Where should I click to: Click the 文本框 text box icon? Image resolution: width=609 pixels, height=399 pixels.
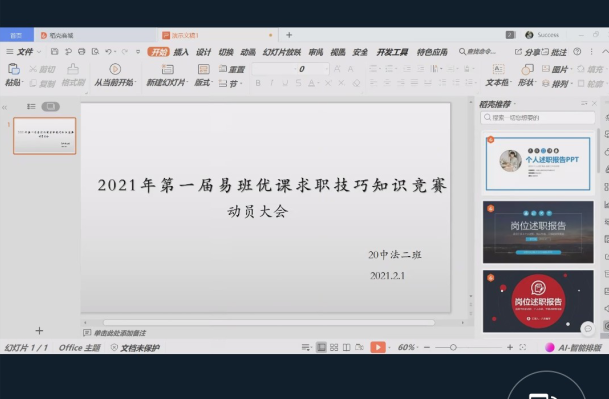[x=498, y=69]
